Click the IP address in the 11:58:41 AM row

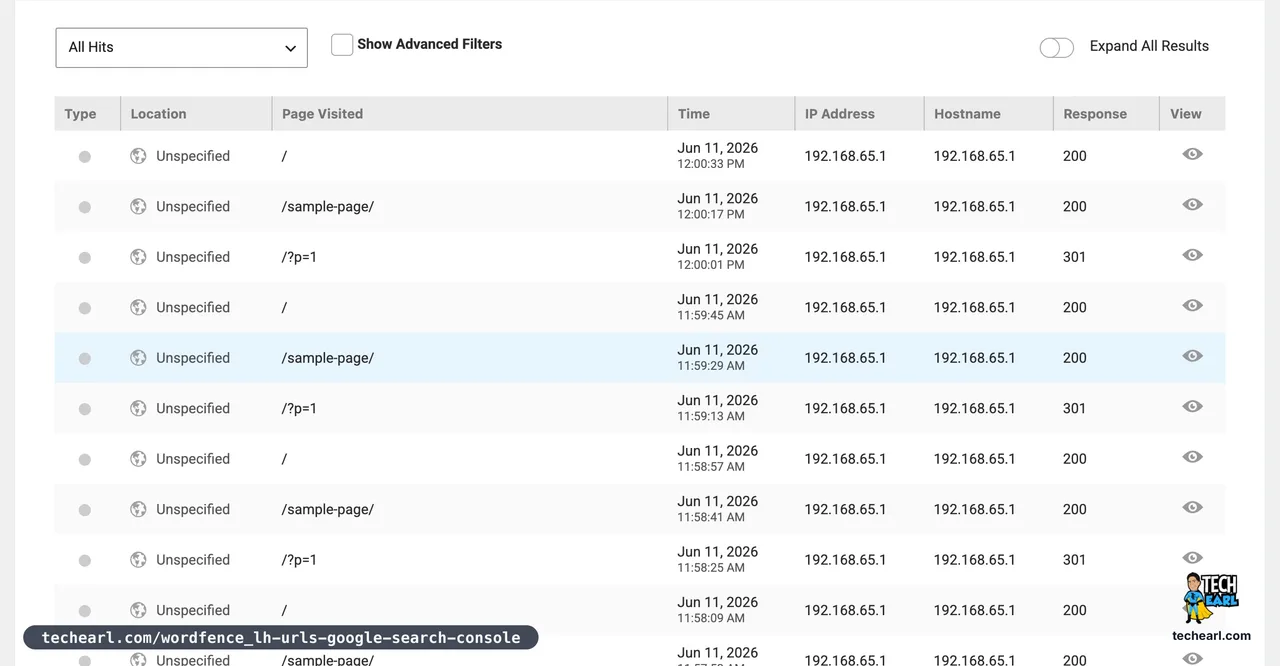845,509
